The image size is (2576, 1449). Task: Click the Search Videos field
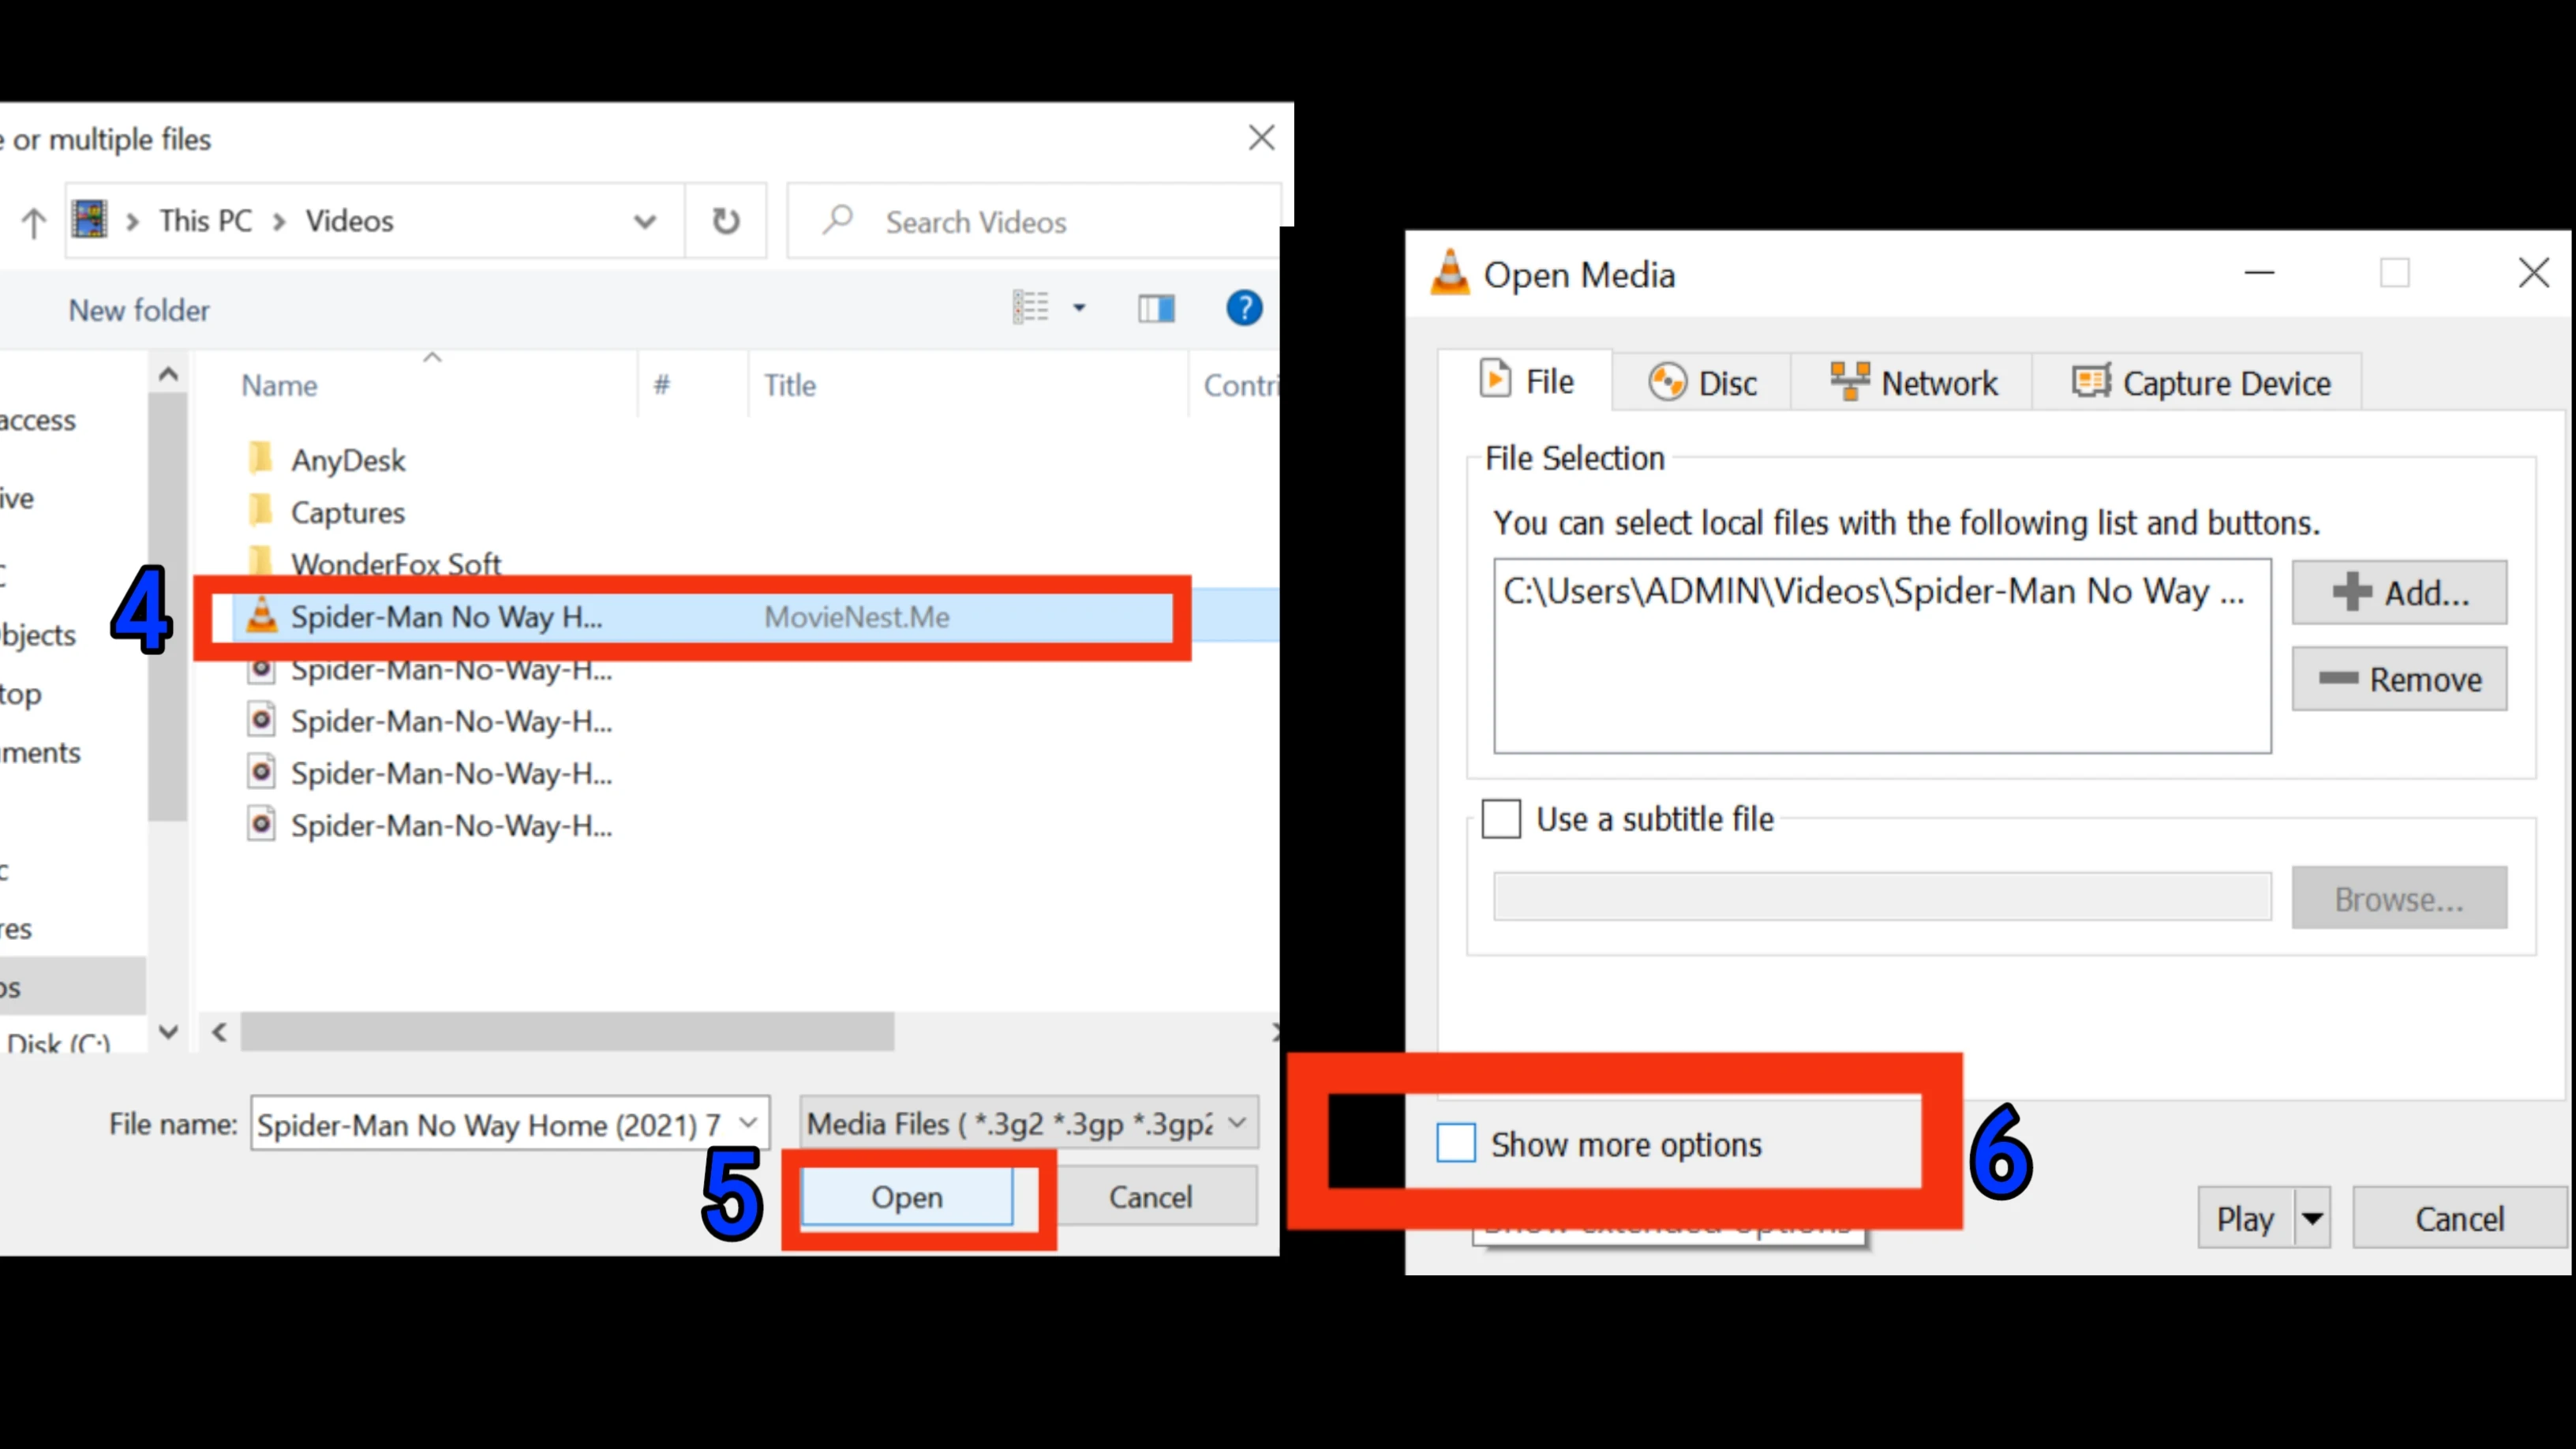(1034, 221)
